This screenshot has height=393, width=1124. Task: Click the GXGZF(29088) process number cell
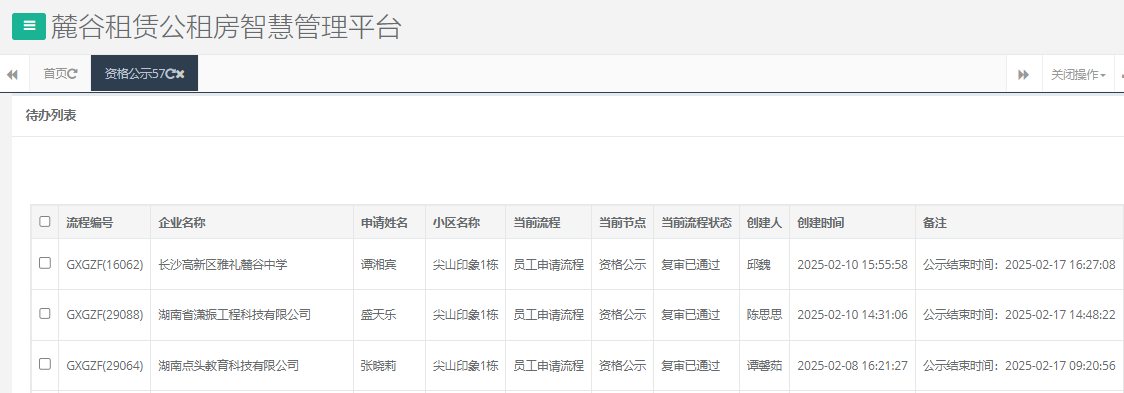tap(105, 315)
